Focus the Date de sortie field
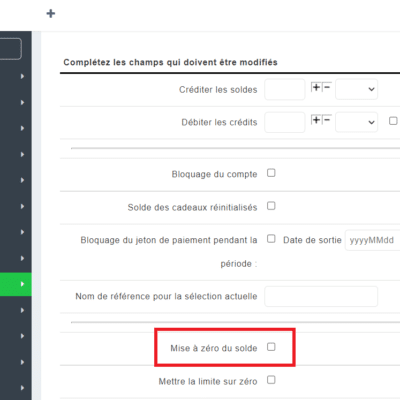 (x=372, y=240)
